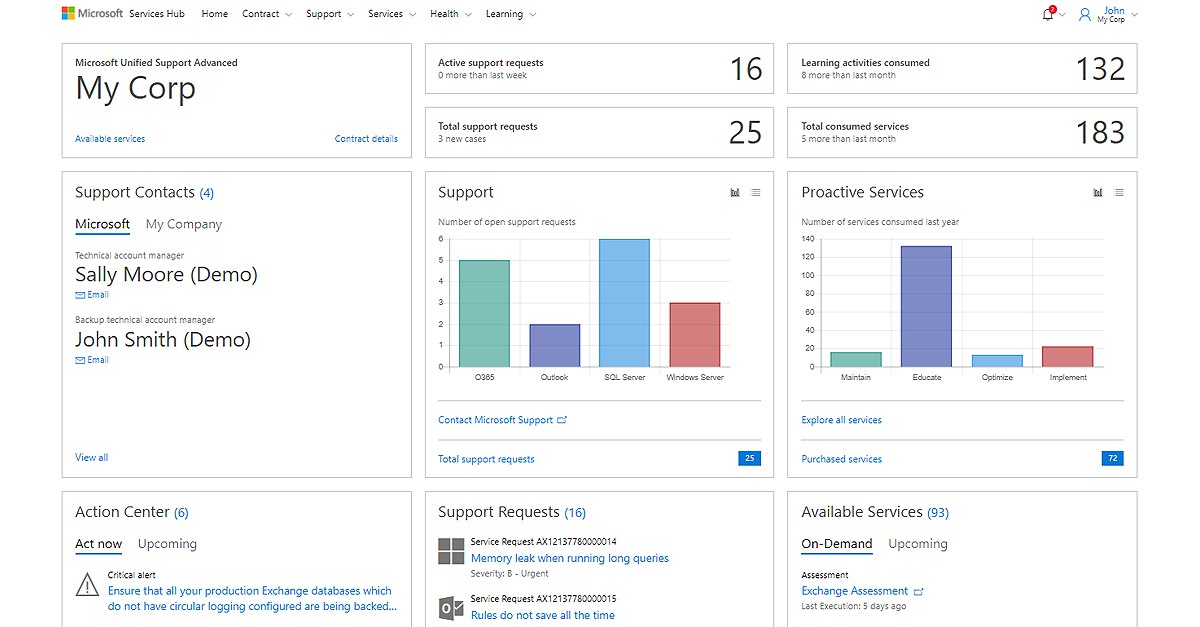Open Total support requests link
The height and width of the screenshot is (627, 1200).
point(486,459)
